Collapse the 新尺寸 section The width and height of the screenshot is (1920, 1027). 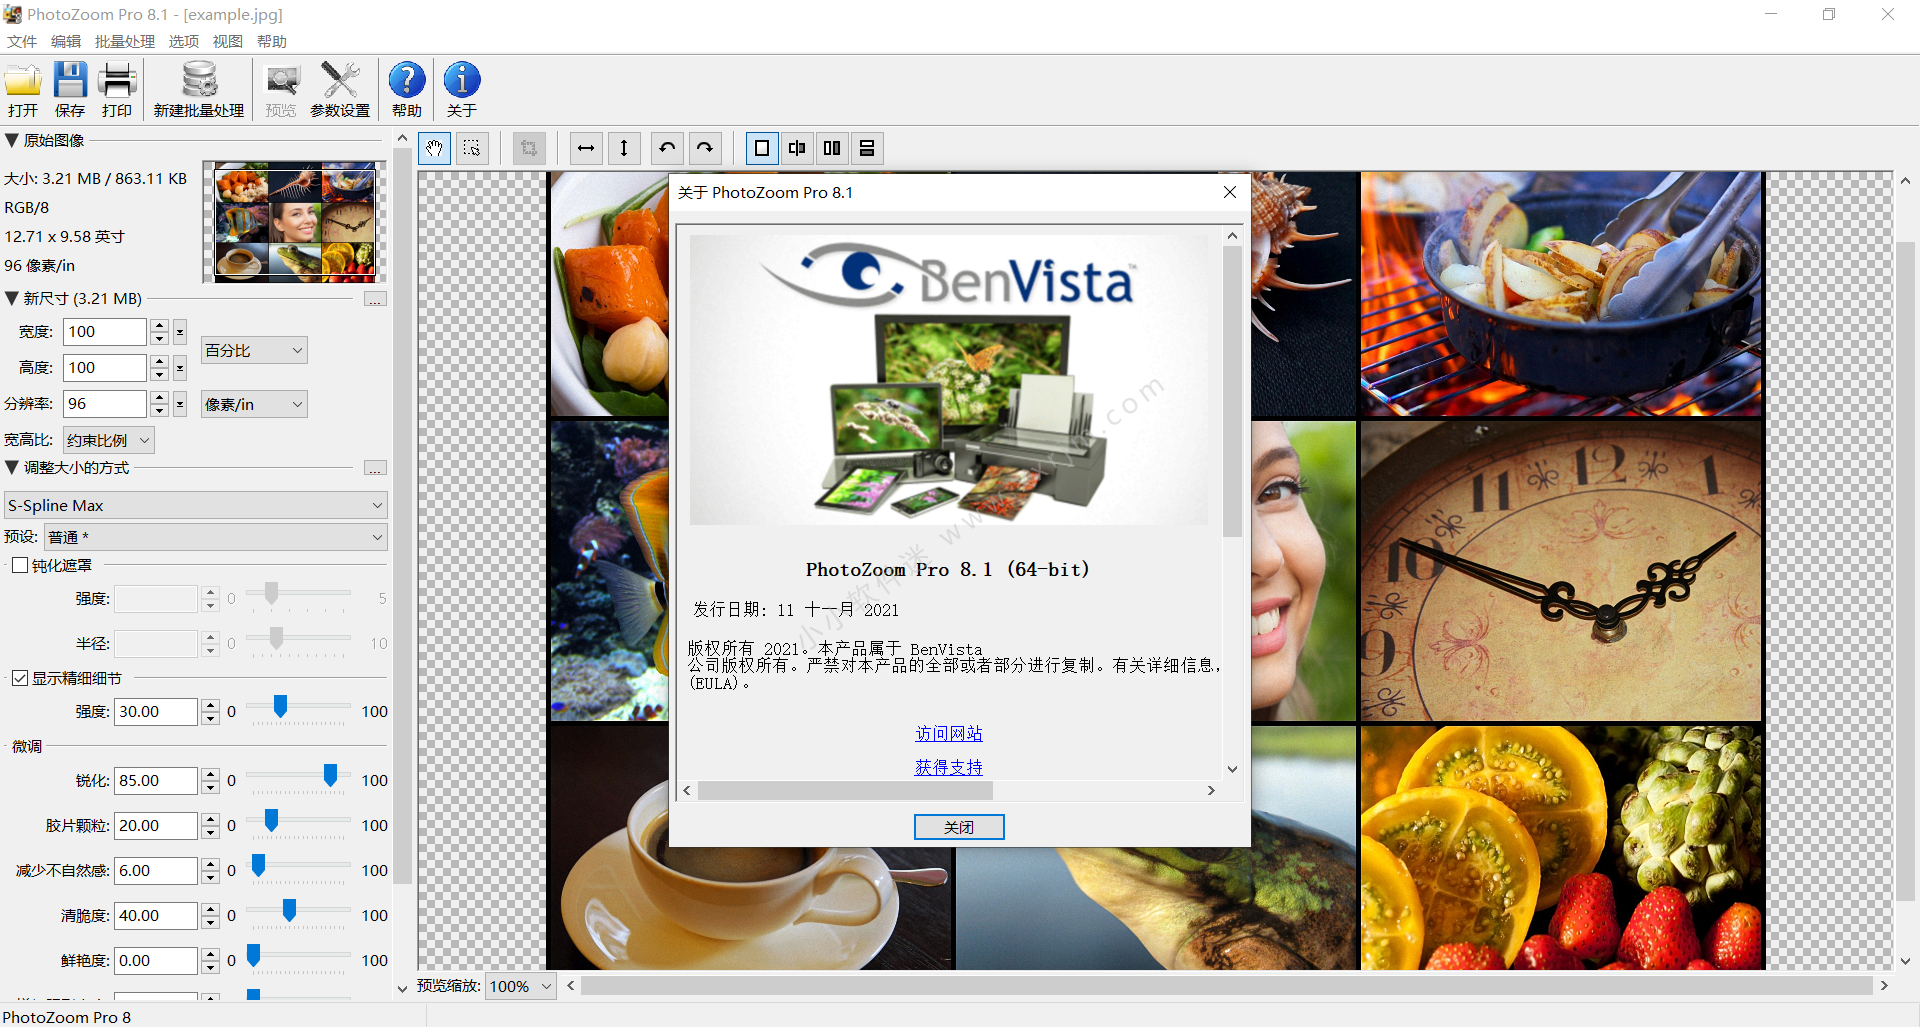pos(12,299)
